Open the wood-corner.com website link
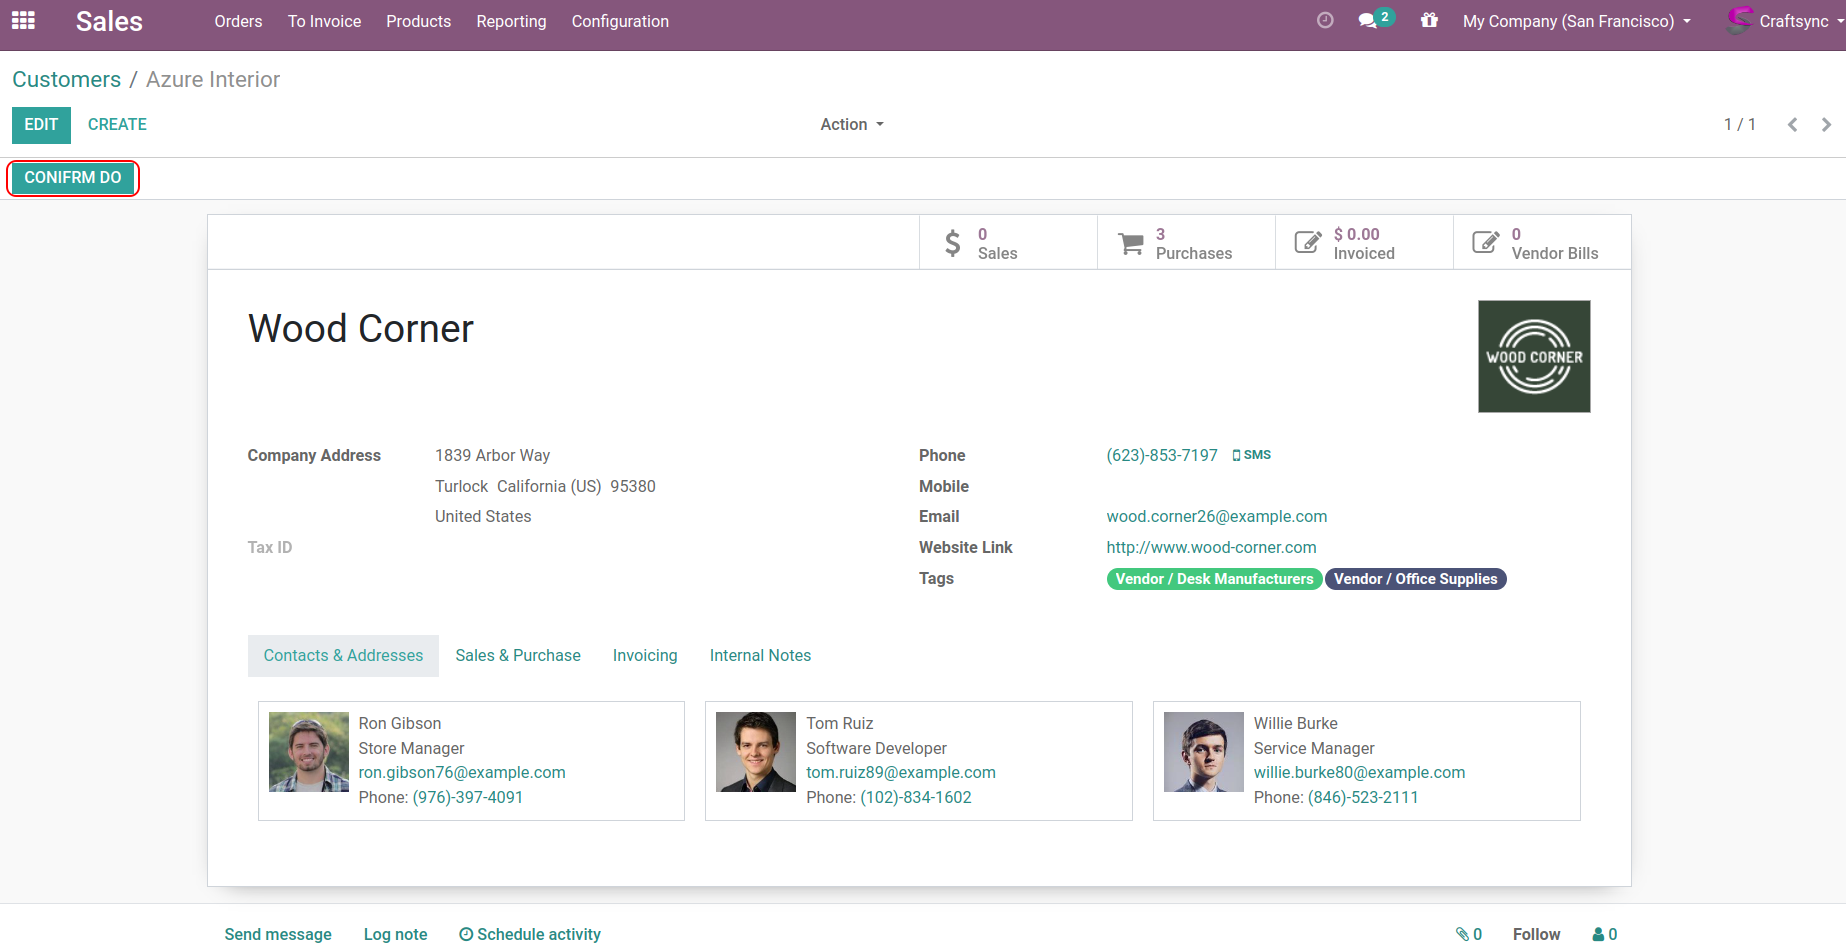Viewport: 1846px width, 945px height. coord(1211,548)
